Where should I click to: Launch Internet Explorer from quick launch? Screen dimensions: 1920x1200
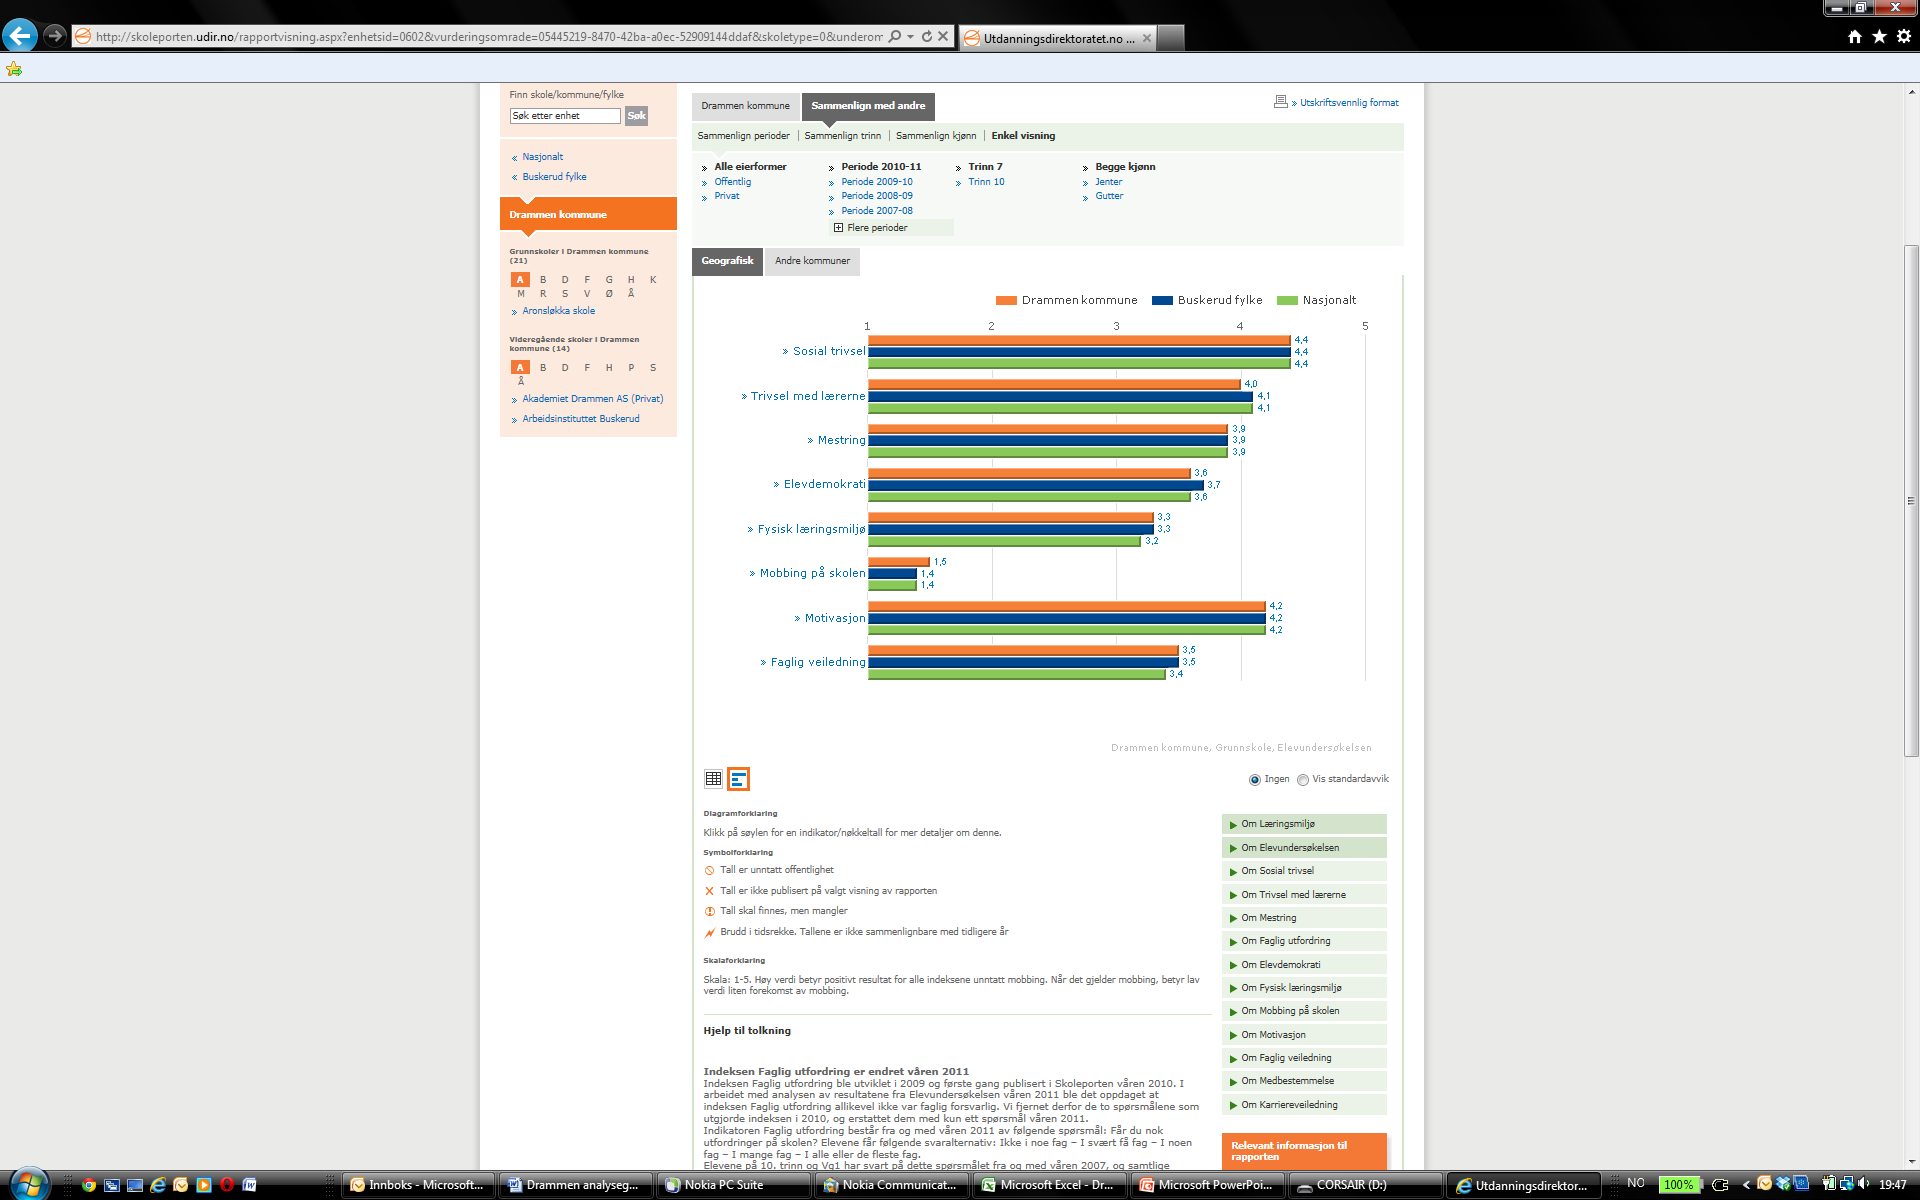(x=158, y=1185)
